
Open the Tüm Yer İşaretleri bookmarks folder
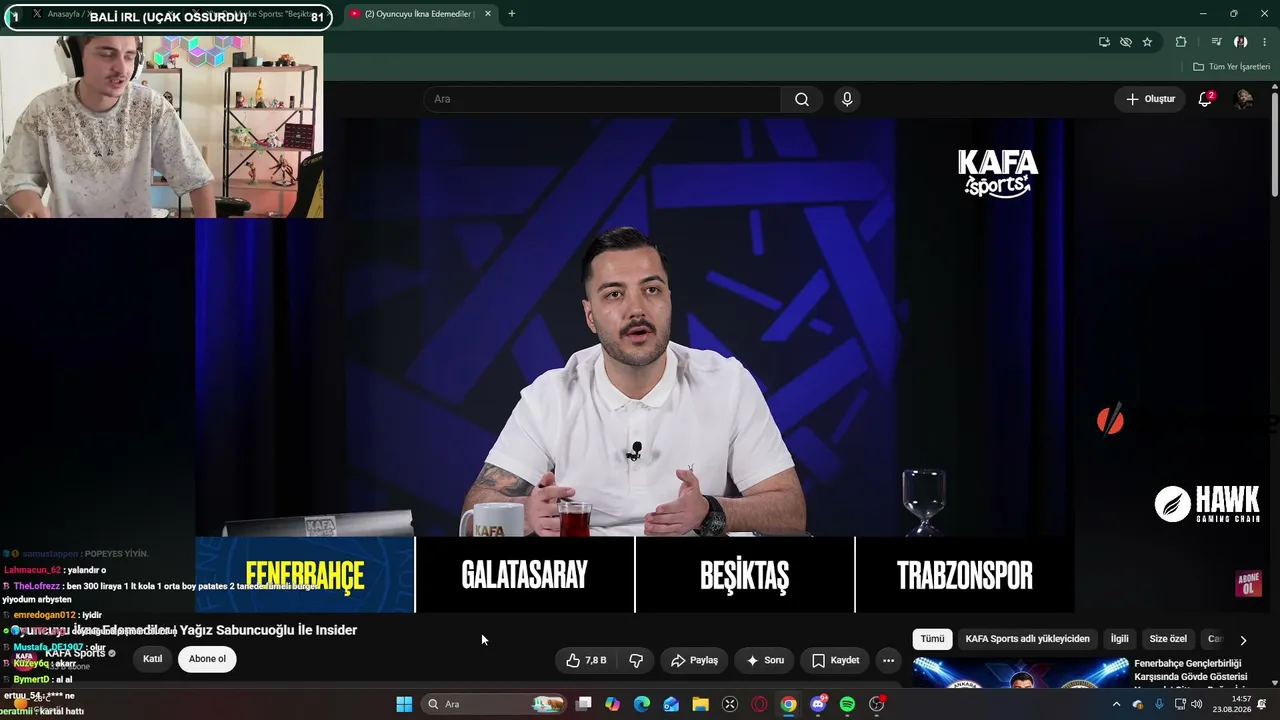(1231, 67)
